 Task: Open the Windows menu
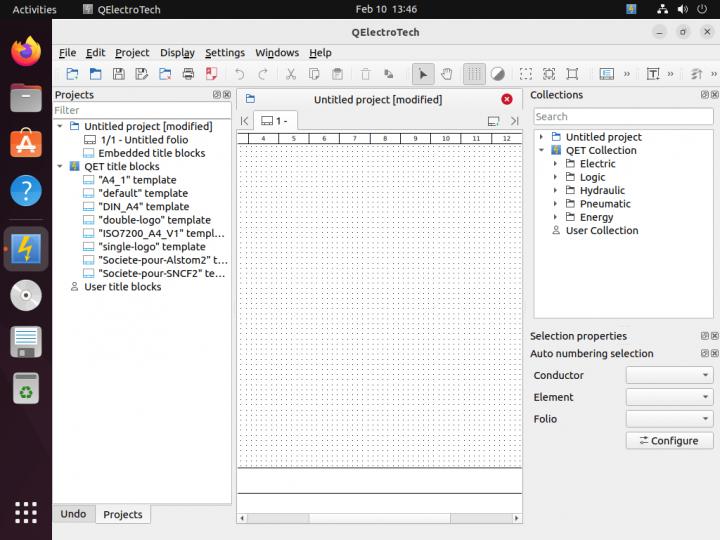[277, 53]
